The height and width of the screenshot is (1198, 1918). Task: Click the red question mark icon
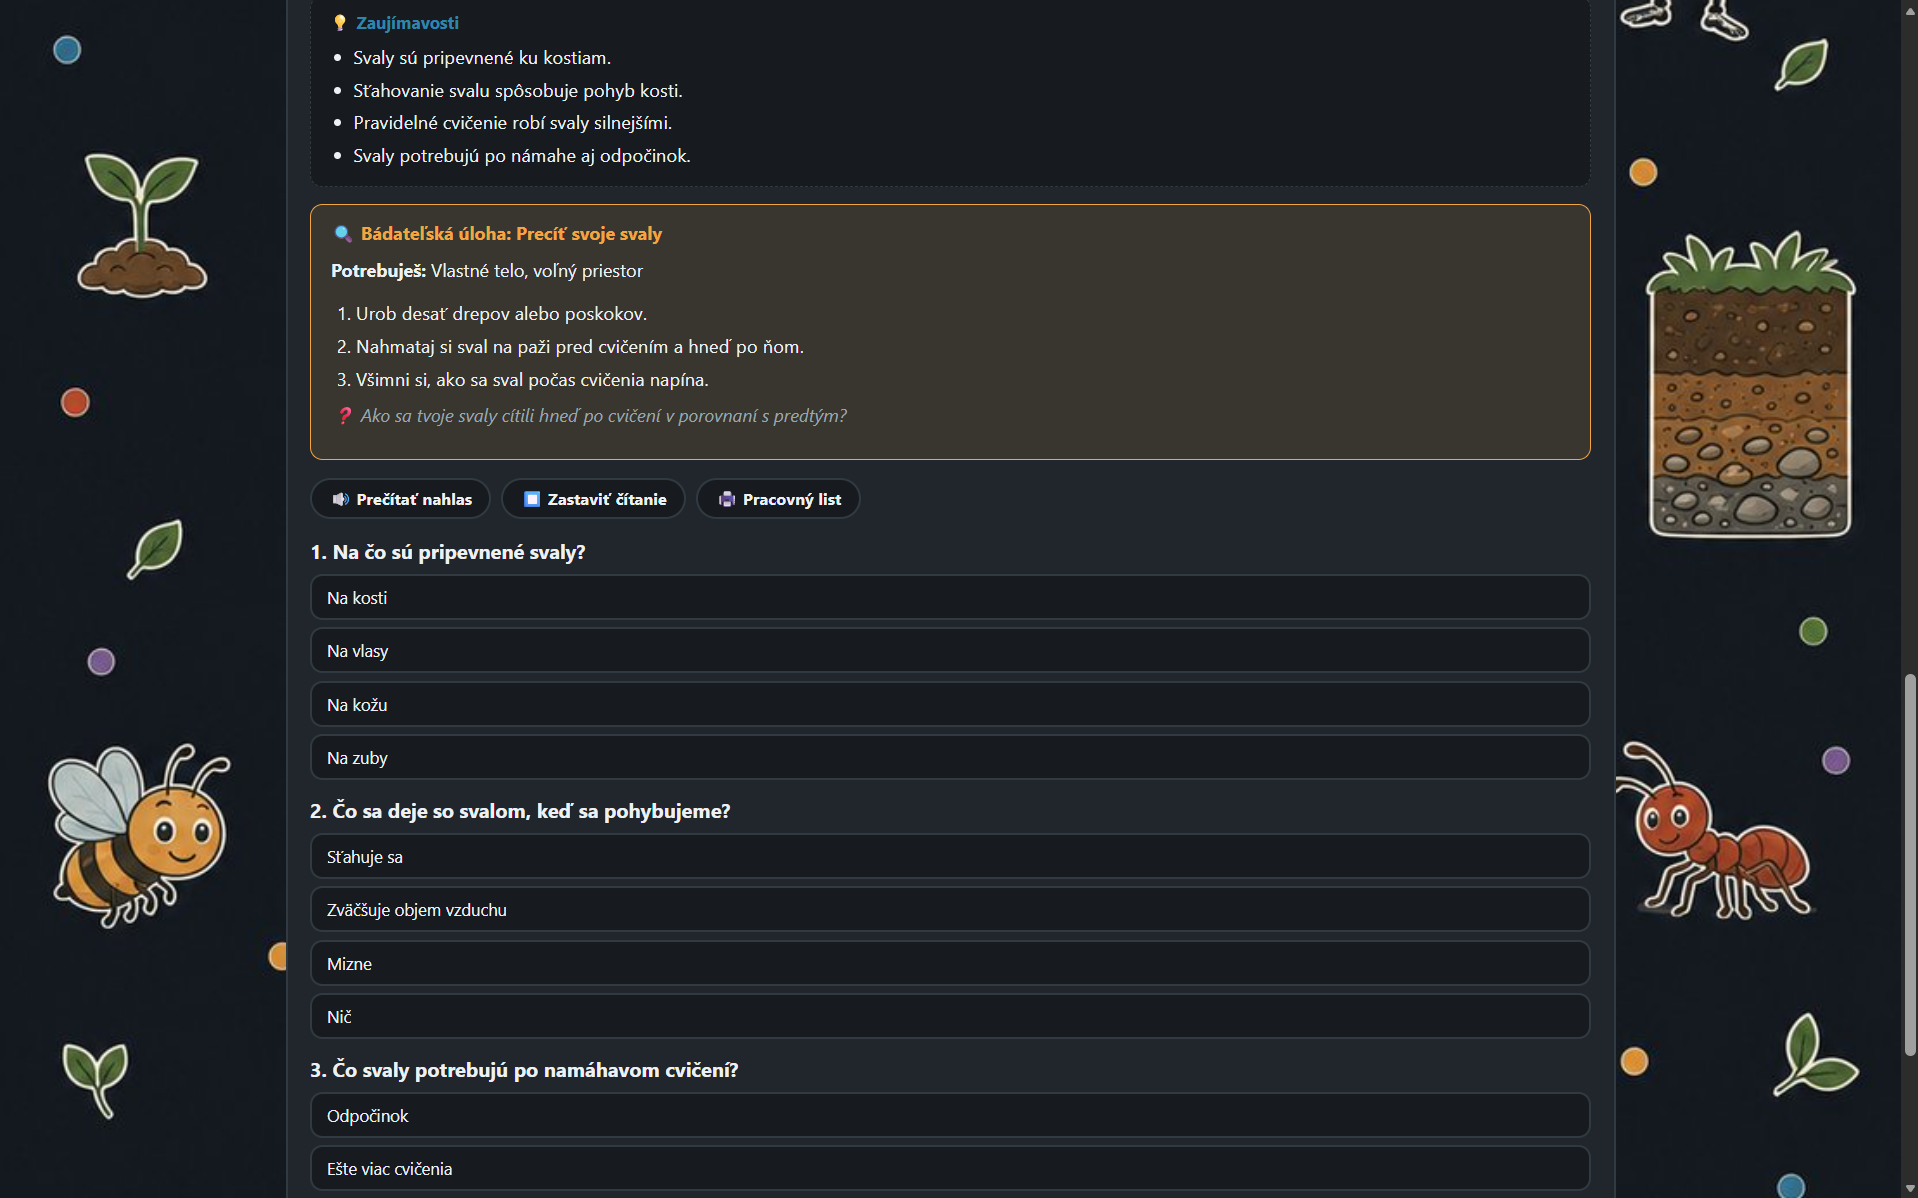(344, 415)
